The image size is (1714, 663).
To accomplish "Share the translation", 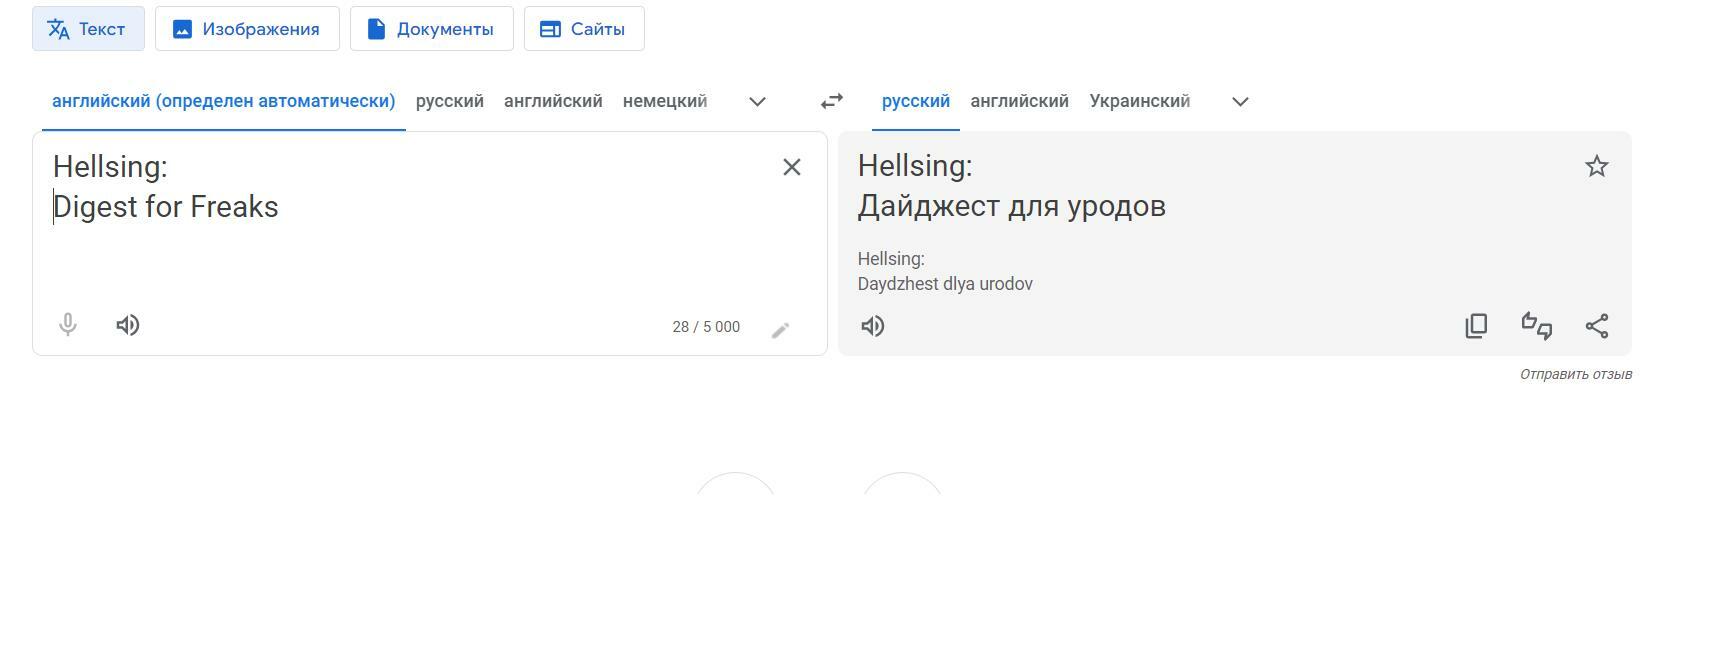I will click(x=1597, y=326).
